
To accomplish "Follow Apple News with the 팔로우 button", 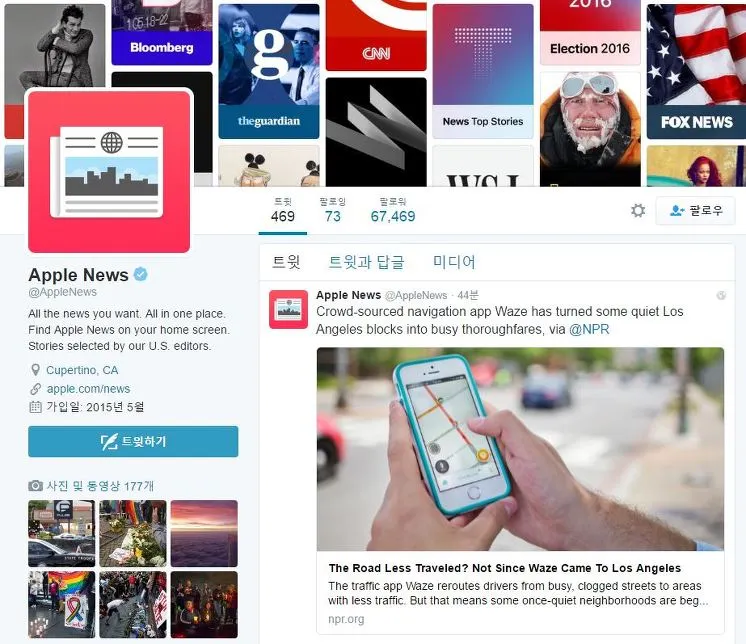I will (696, 210).
